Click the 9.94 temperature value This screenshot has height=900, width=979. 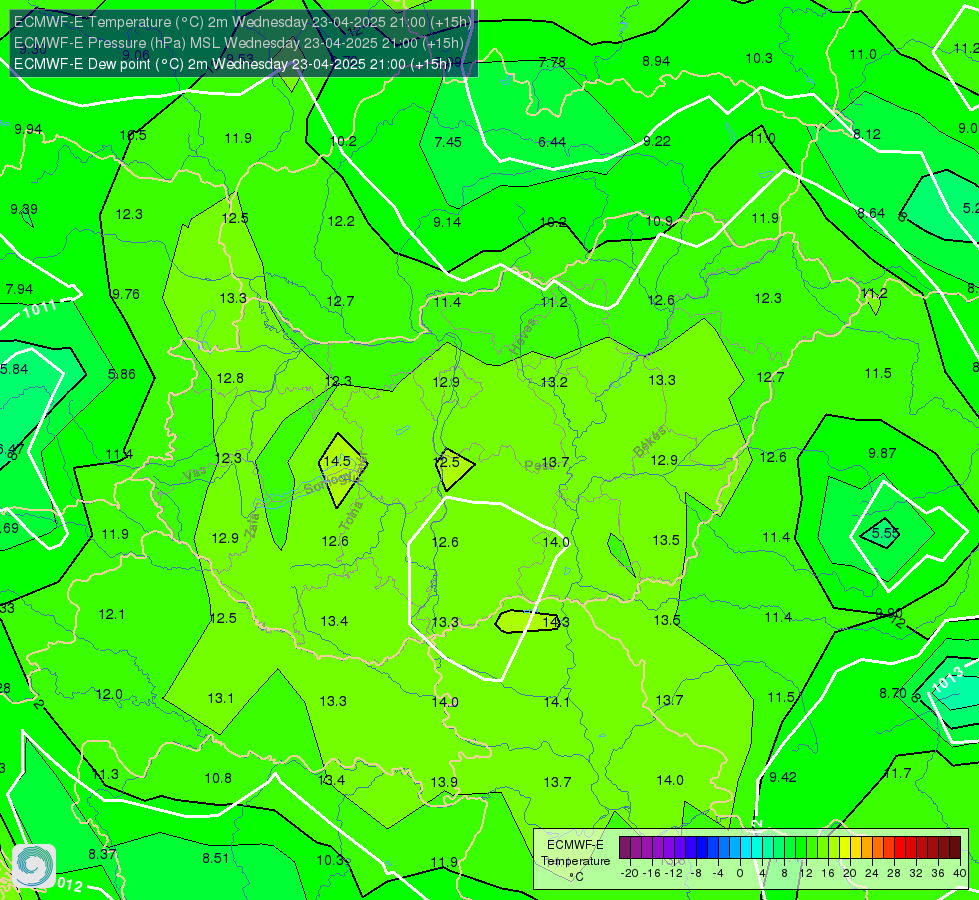(x=28, y=129)
